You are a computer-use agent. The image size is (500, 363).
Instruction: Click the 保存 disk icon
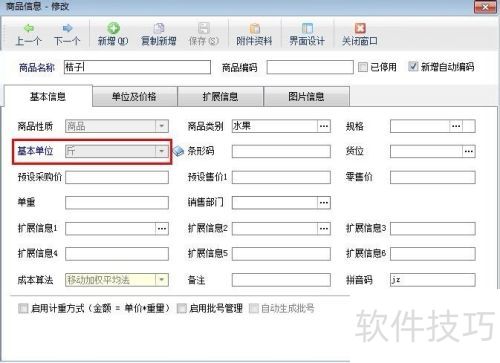point(204,28)
